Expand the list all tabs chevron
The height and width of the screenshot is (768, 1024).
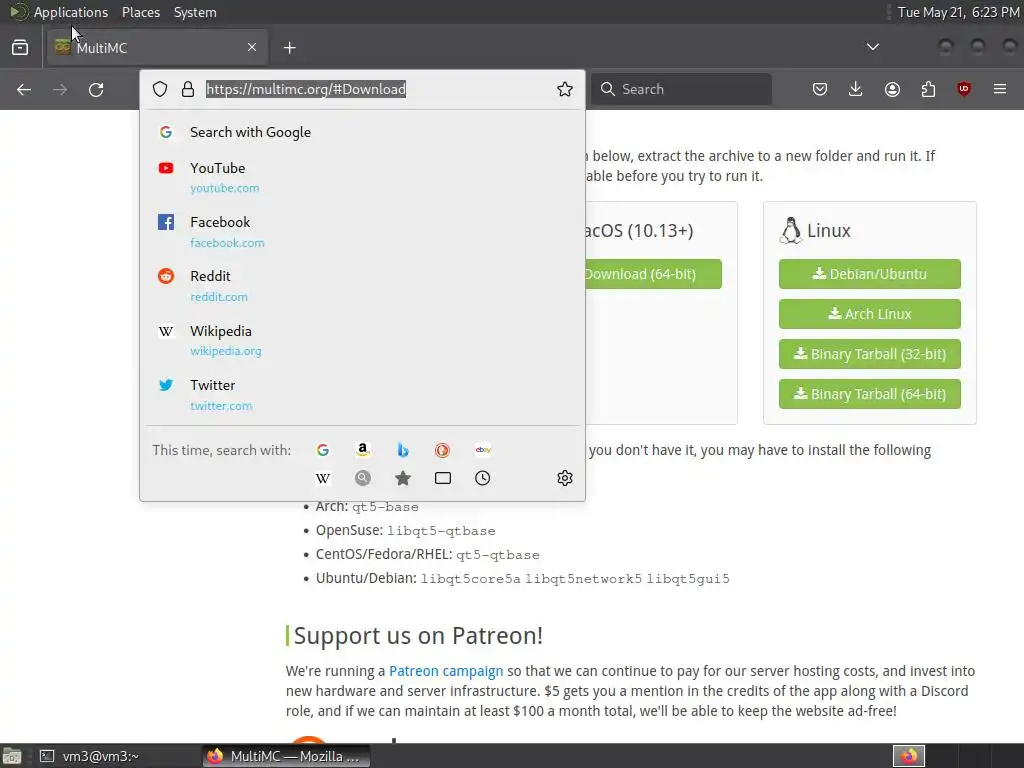(872, 47)
